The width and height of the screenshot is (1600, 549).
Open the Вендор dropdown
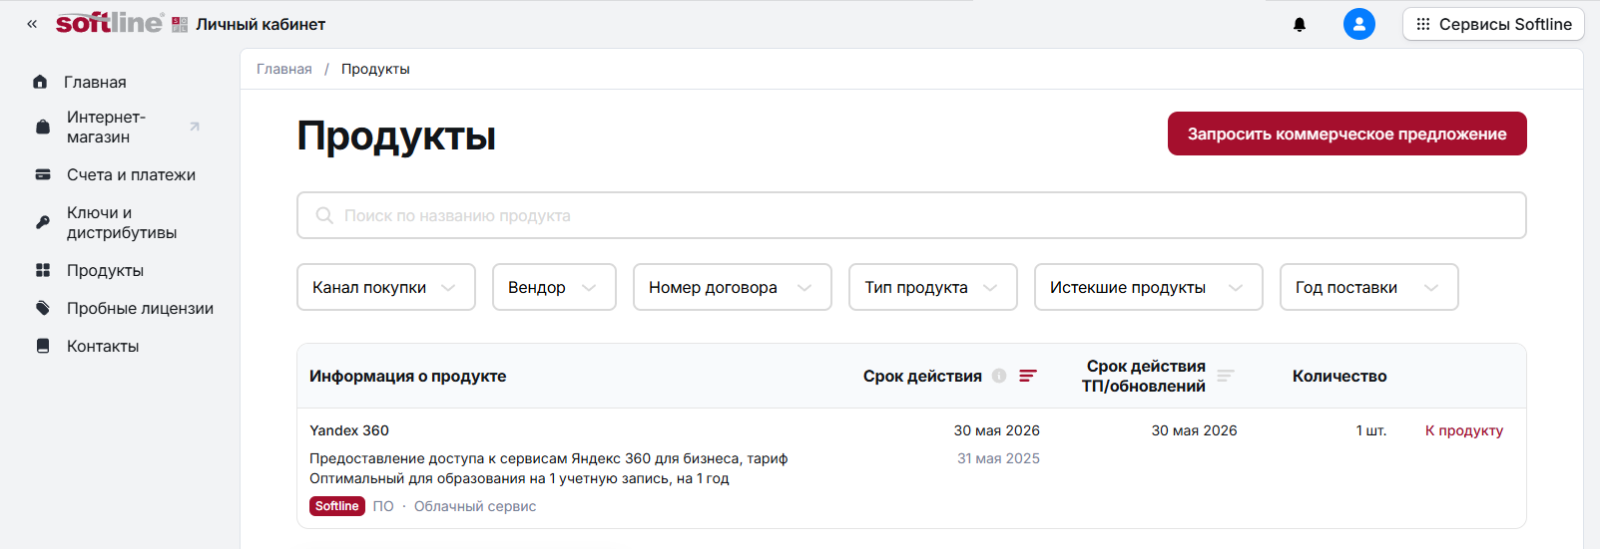tap(554, 288)
